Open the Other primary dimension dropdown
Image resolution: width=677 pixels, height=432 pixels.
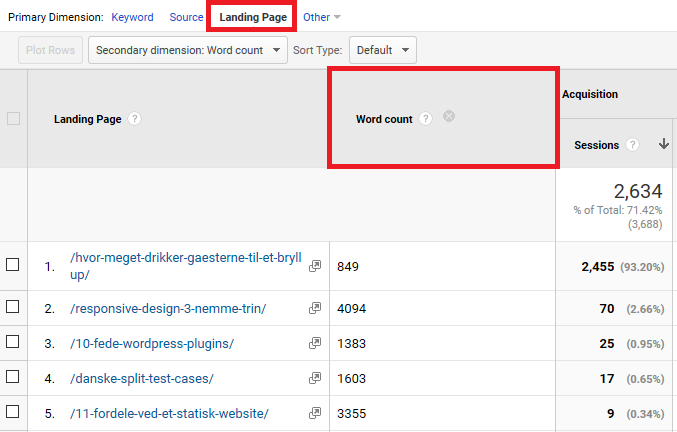pyautogui.click(x=321, y=17)
